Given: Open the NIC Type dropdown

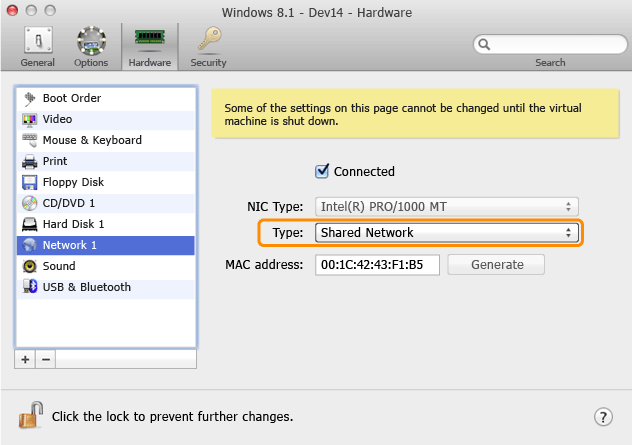Looking at the screenshot, I should point(447,207).
